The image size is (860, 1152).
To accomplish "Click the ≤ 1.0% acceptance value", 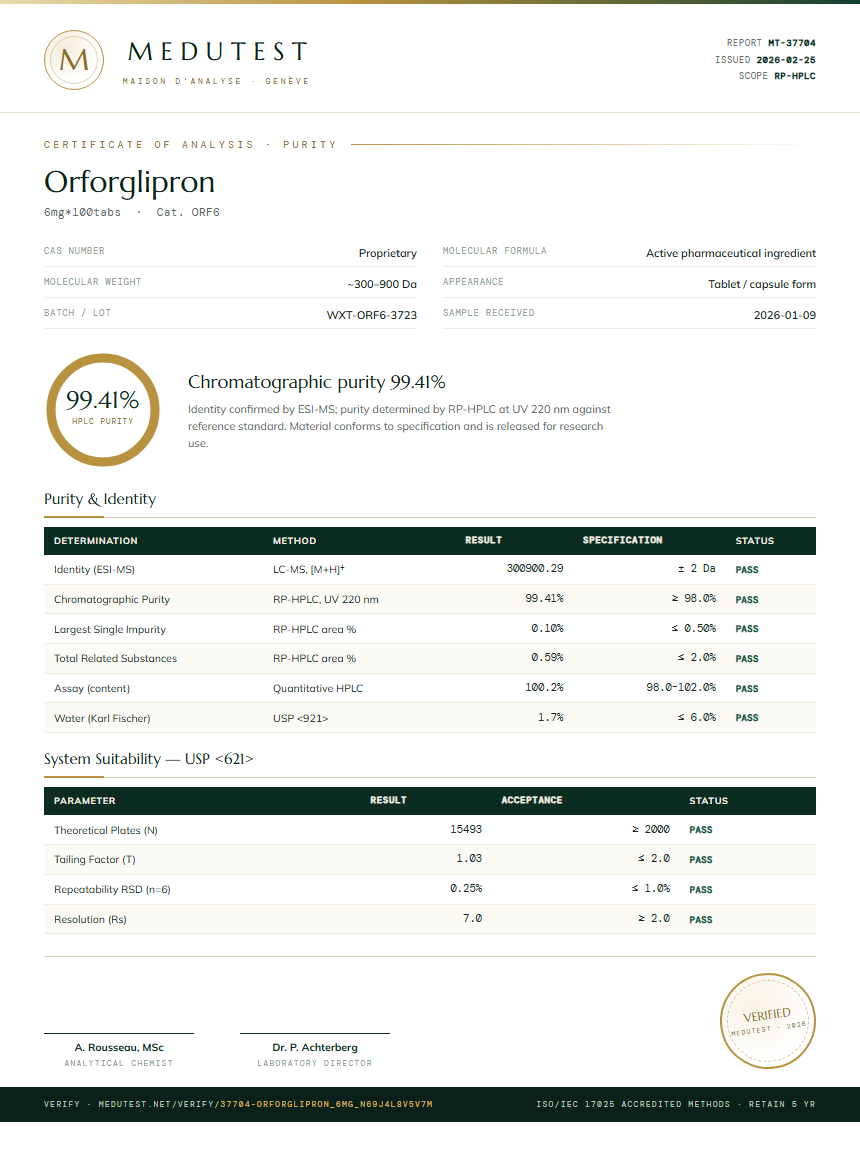I will pos(651,889).
